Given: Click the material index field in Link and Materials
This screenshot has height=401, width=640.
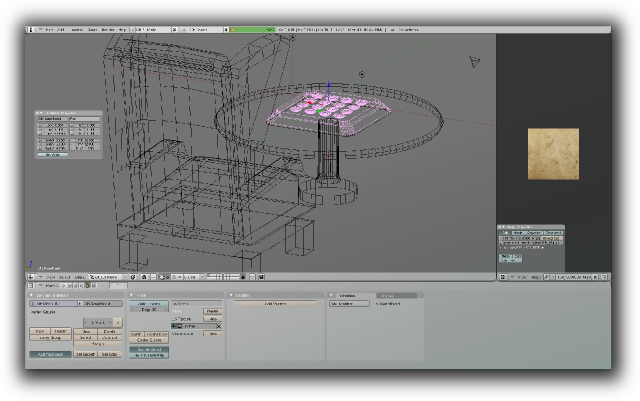Looking at the screenshot, I should [98, 323].
